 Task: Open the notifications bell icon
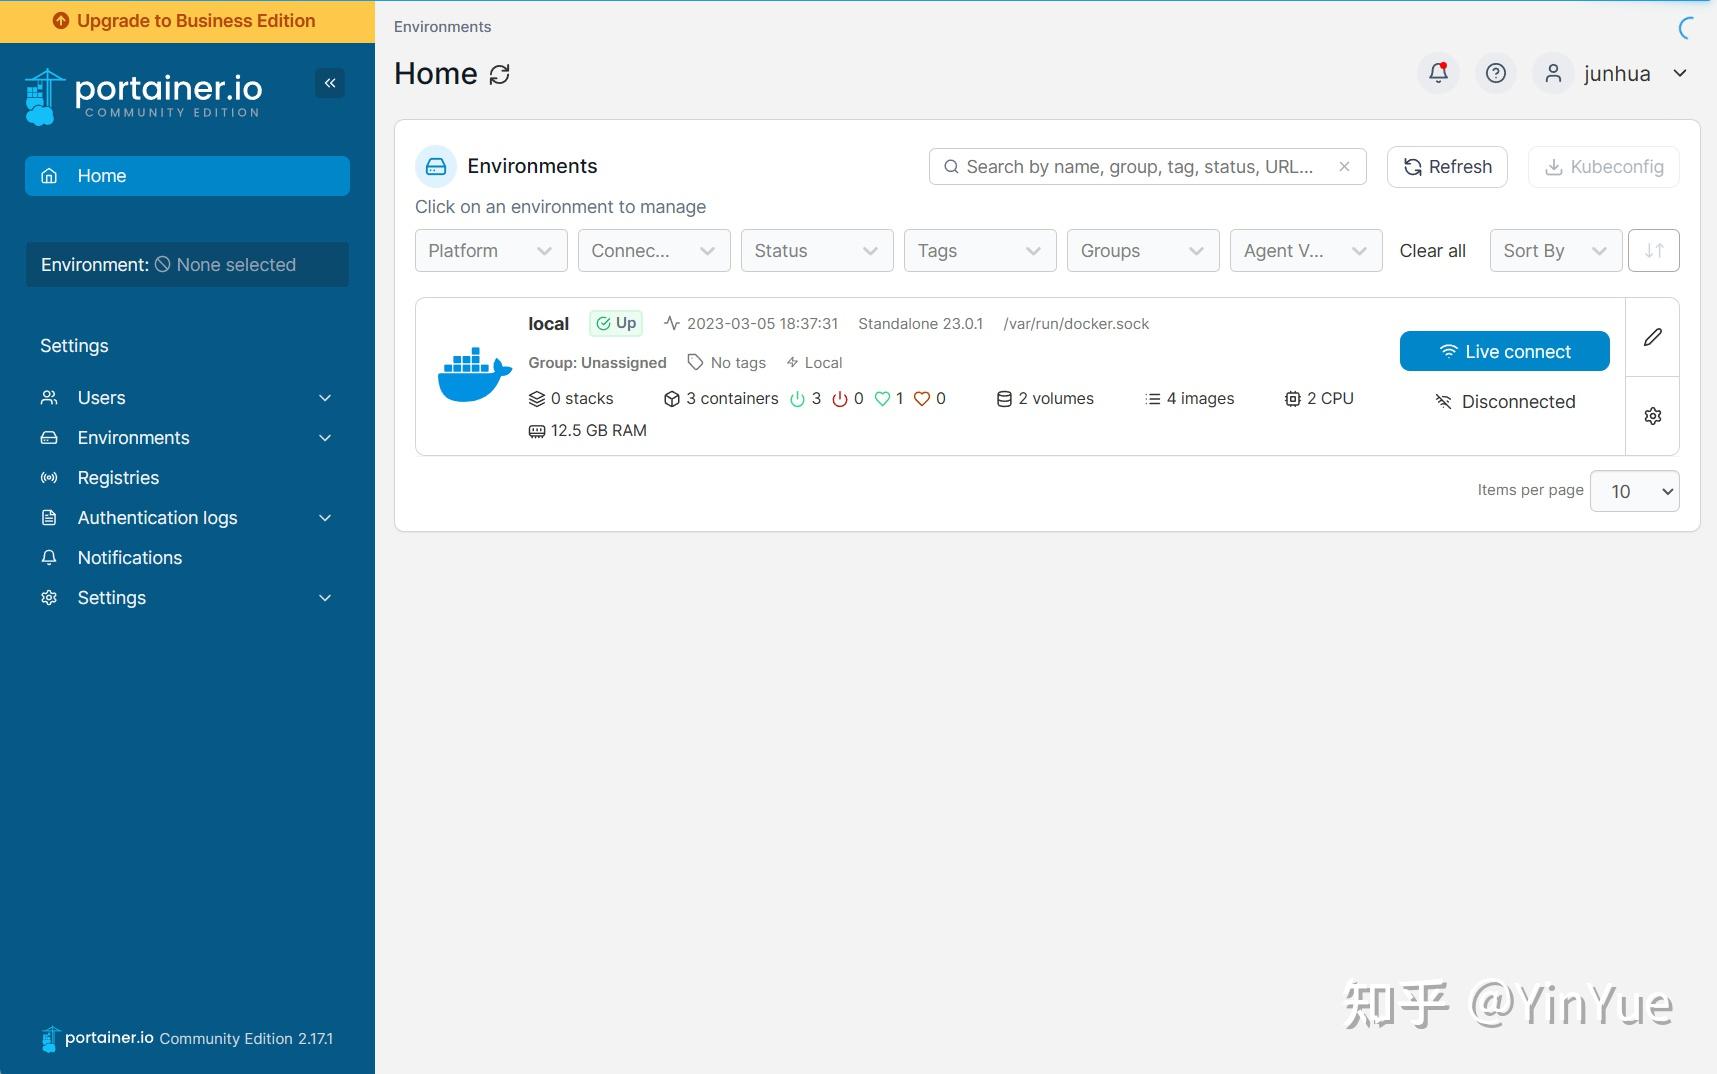pos(1437,73)
